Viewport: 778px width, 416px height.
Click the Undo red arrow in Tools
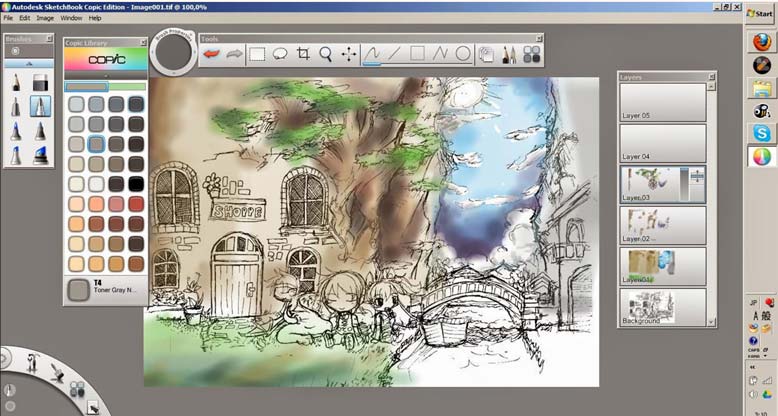point(211,54)
